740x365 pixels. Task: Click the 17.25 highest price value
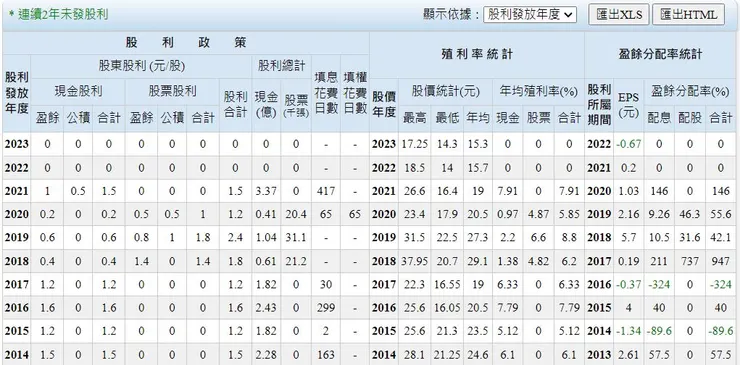pos(414,144)
